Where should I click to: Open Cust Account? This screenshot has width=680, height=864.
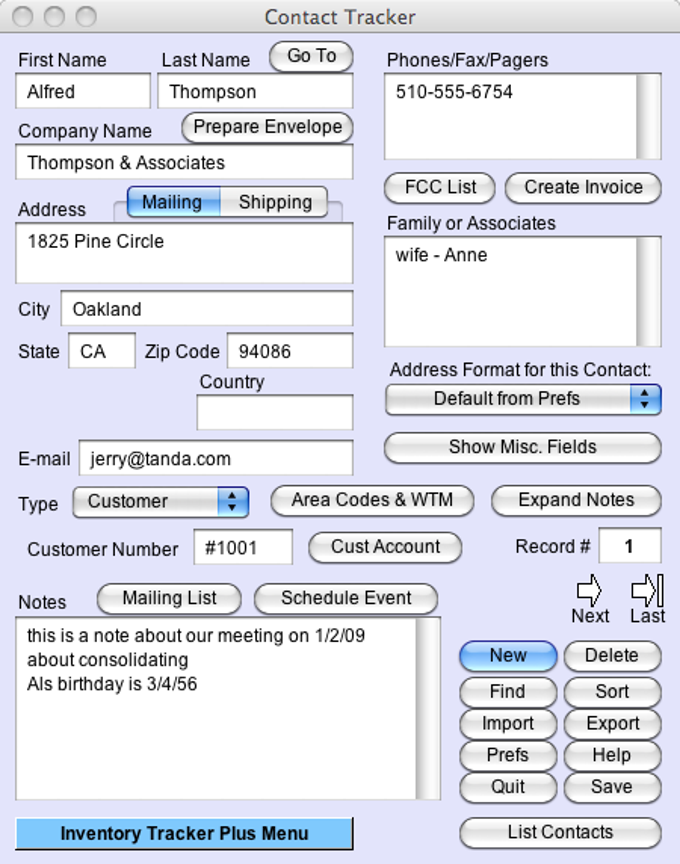[385, 547]
